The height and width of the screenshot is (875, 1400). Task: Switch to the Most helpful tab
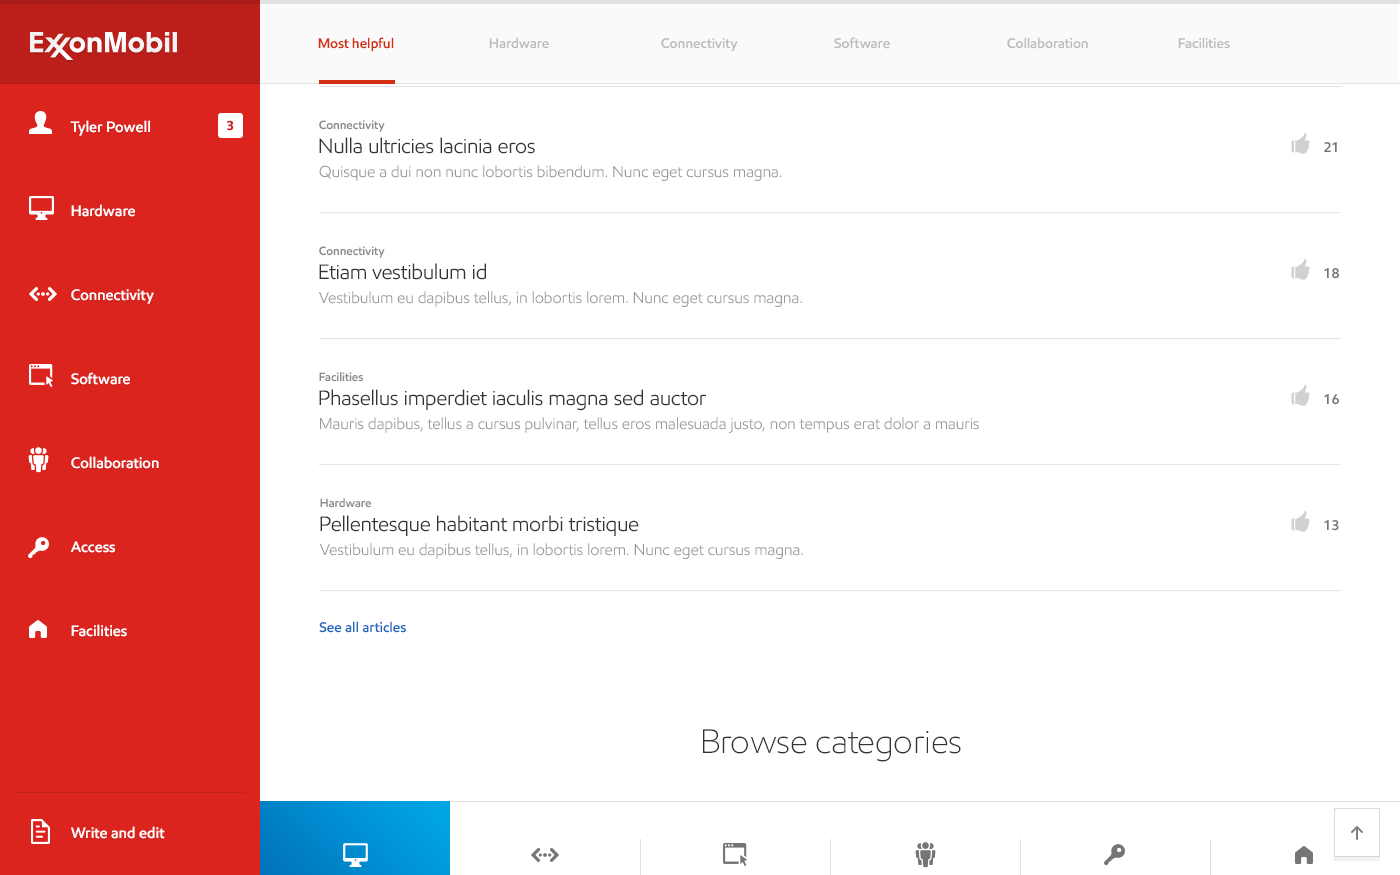(x=356, y=43)
